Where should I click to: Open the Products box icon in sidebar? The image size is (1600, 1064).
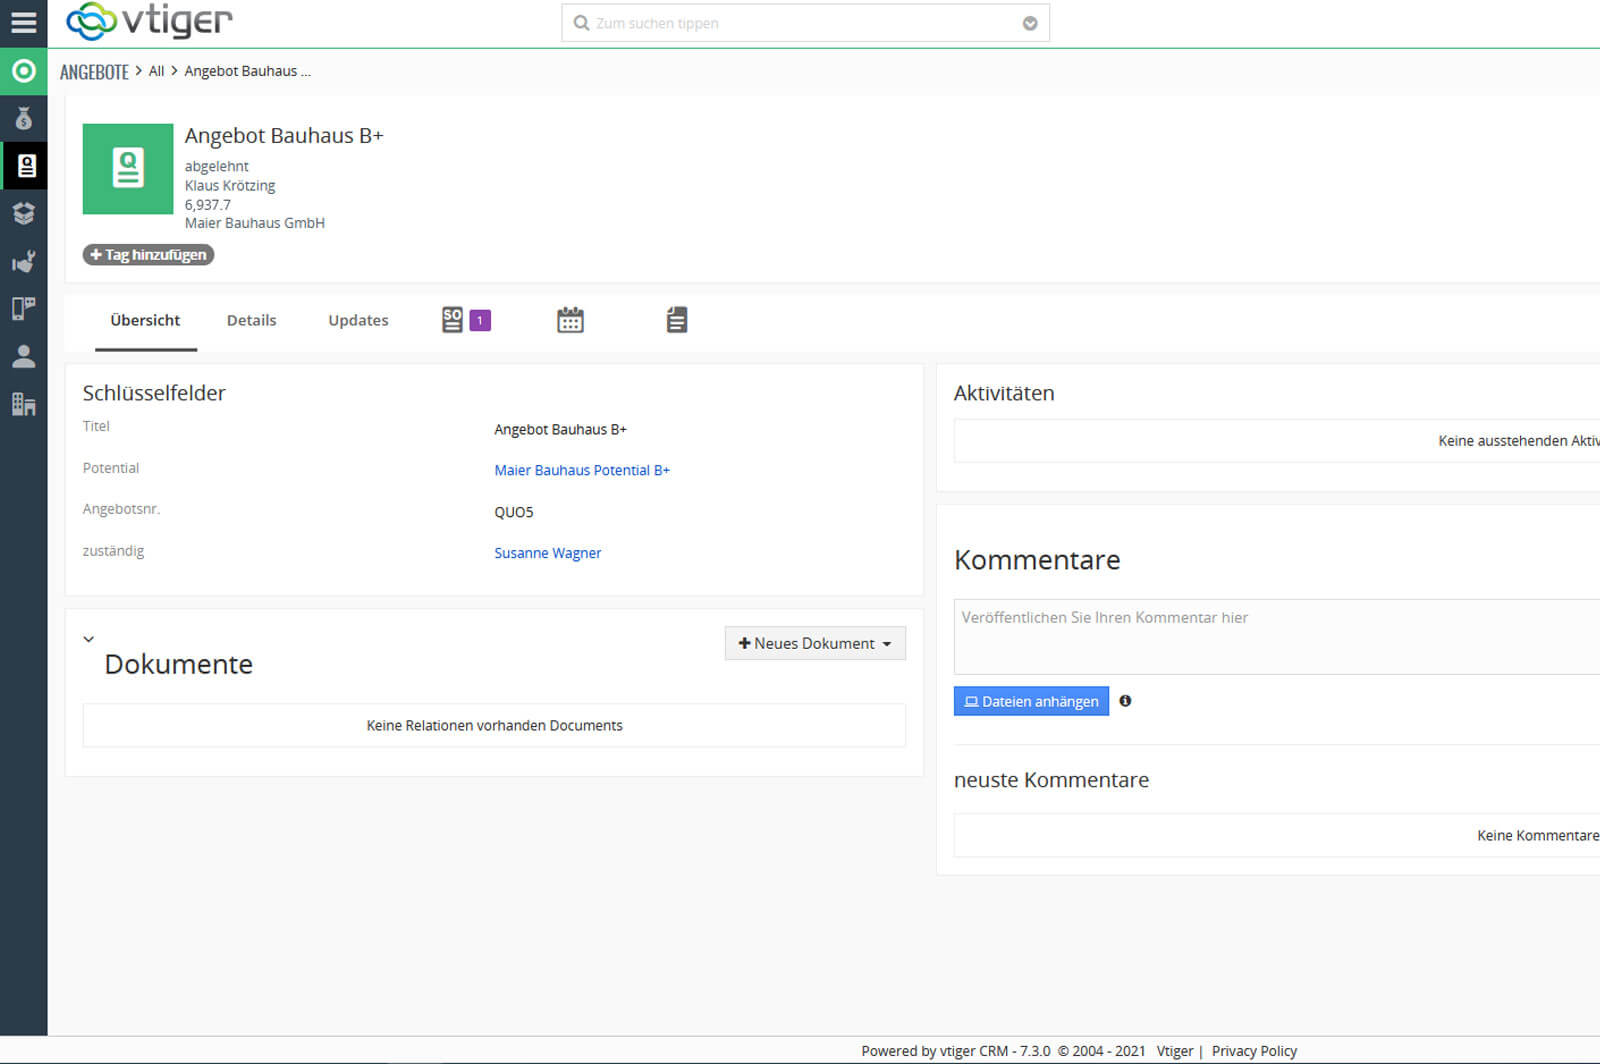pyautogui.click(x=23, y=213)
